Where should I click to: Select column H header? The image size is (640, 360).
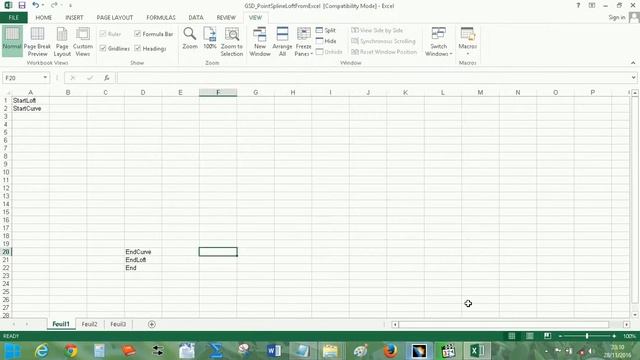pyautogui.click(x=293, y=93)
